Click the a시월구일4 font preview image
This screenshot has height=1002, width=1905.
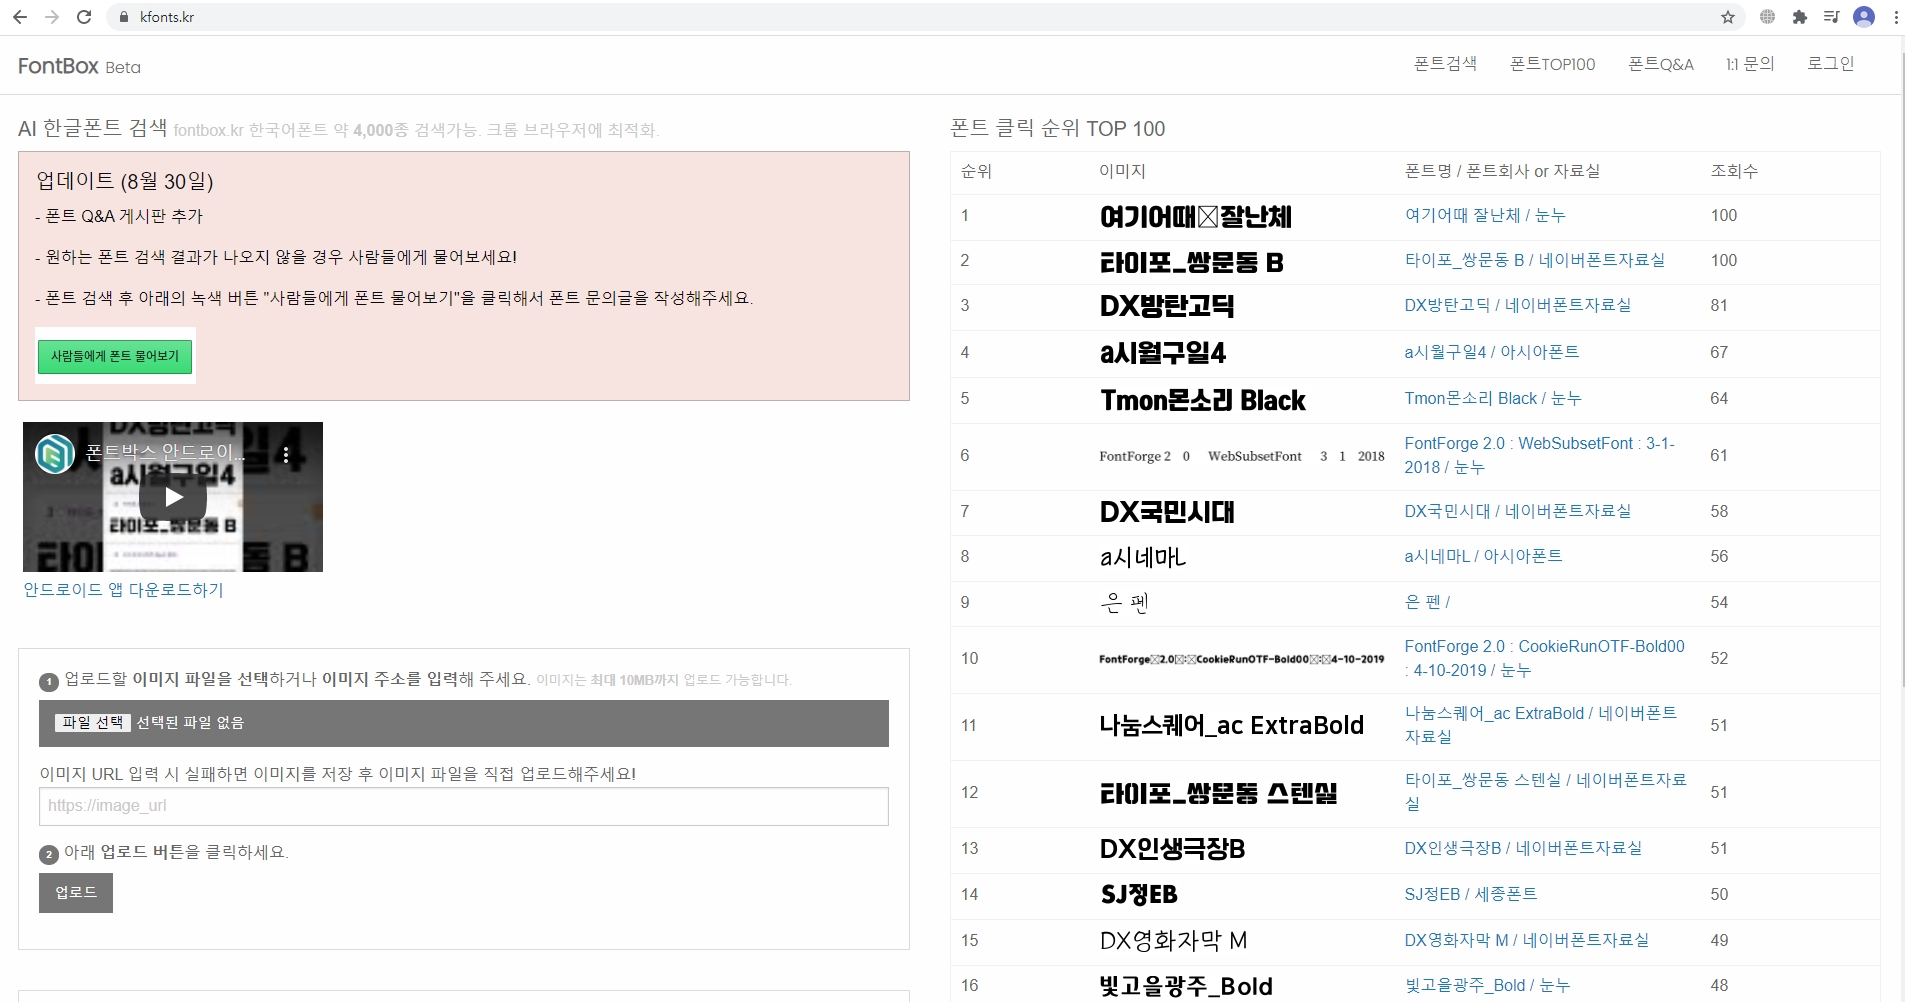tap(1162, 352)
